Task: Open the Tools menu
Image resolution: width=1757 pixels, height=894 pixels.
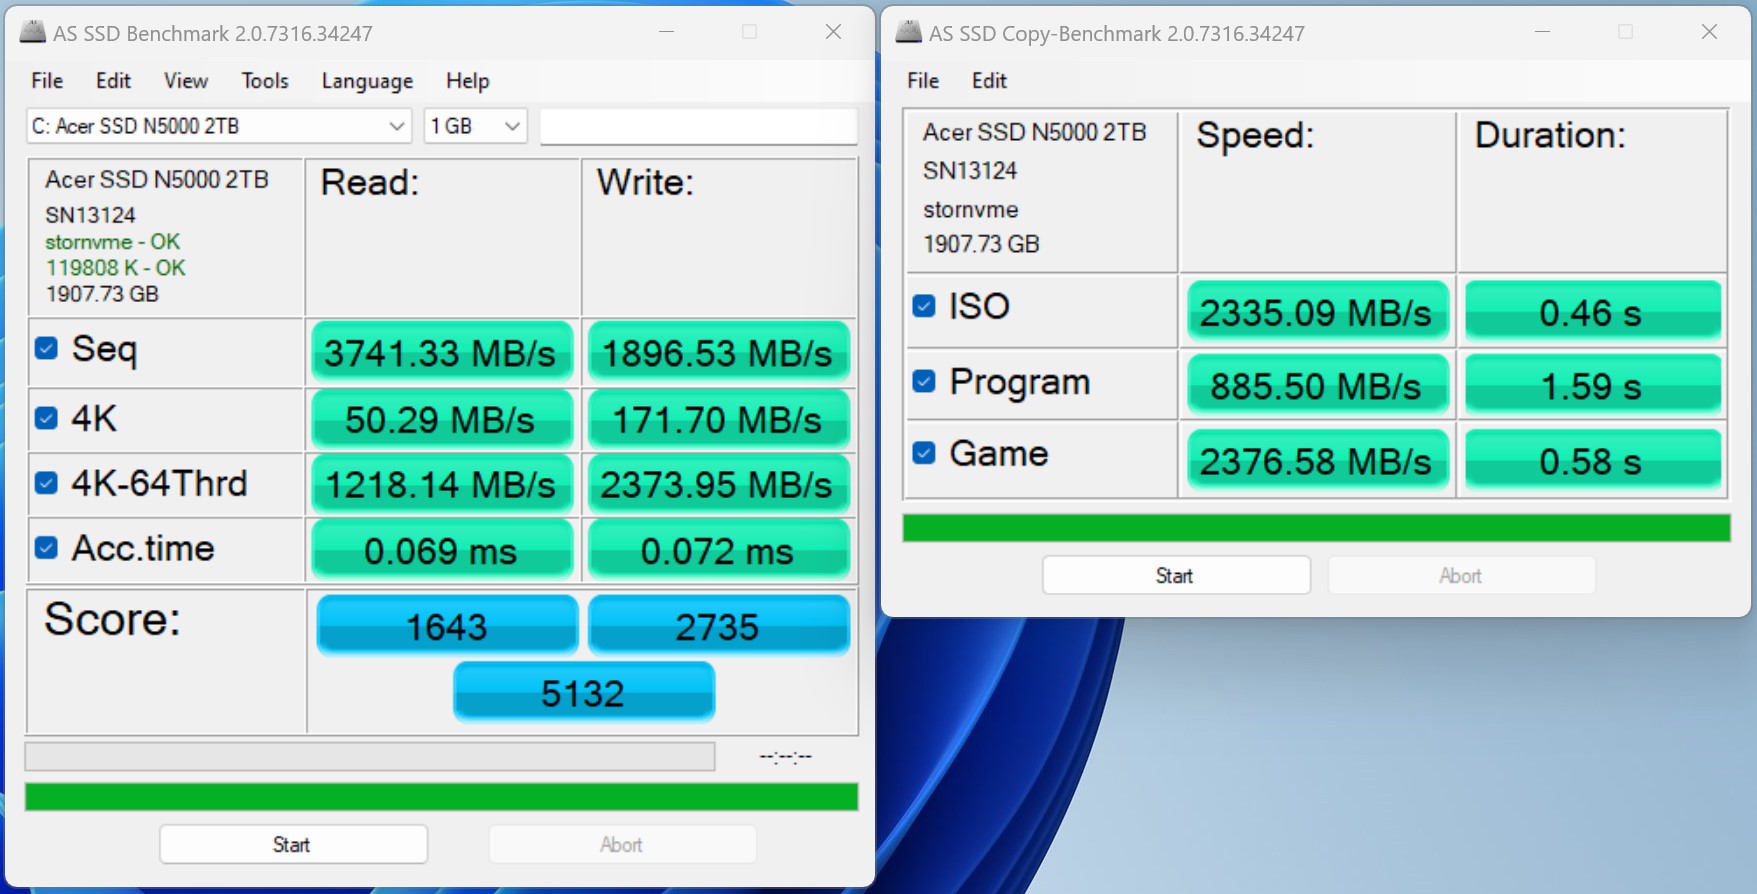Action: pos(265,81)
